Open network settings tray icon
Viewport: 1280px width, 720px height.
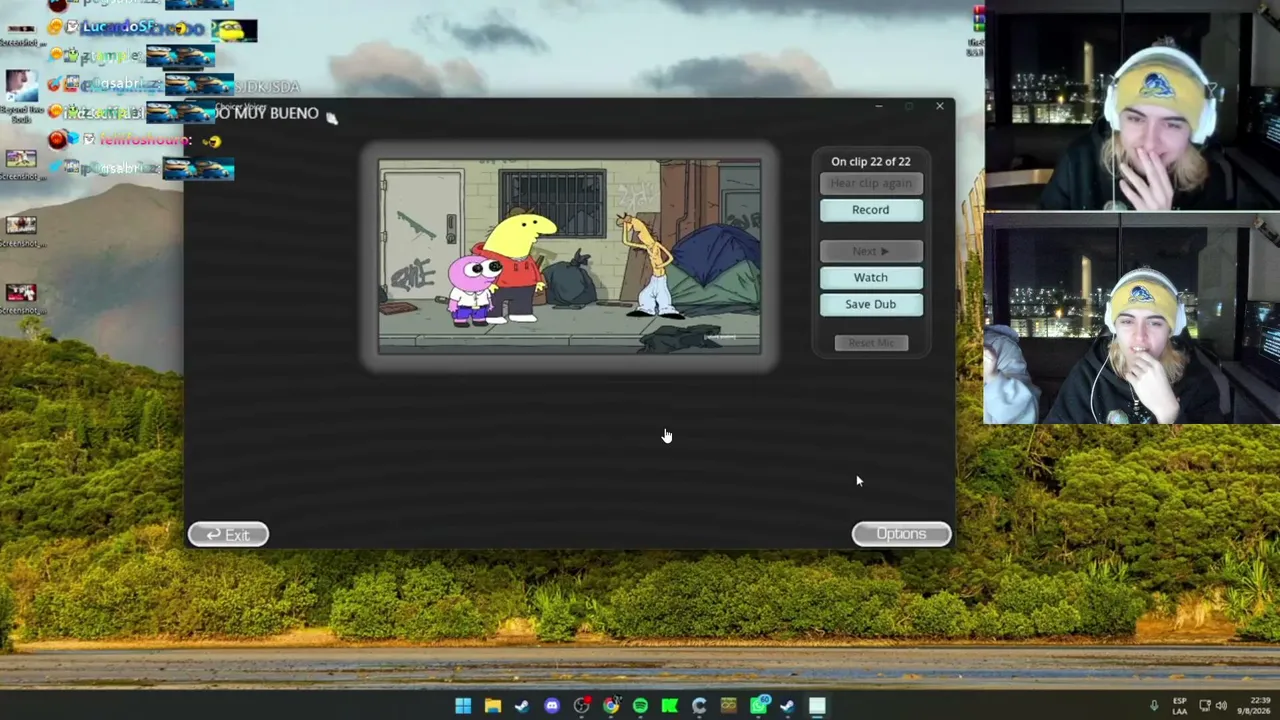pos(1205,706)
